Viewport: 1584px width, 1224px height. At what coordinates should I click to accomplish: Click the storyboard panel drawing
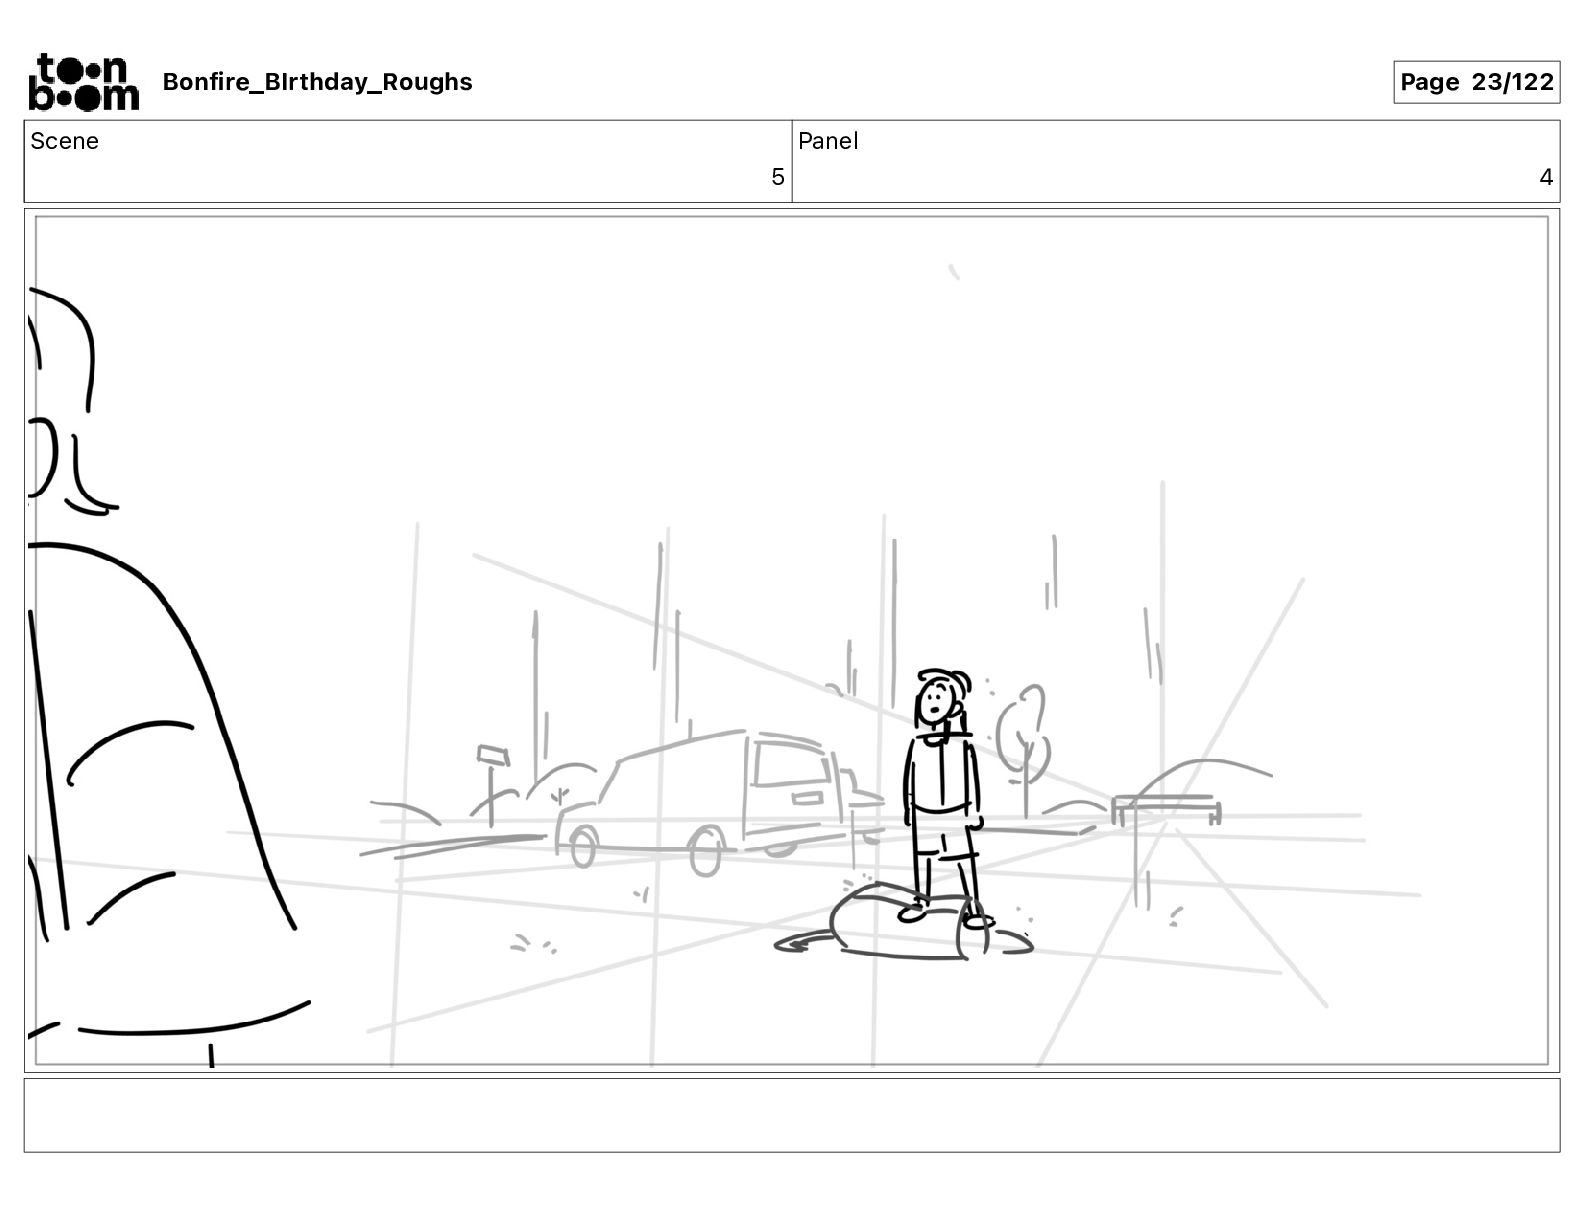click(x=792, y=640)
